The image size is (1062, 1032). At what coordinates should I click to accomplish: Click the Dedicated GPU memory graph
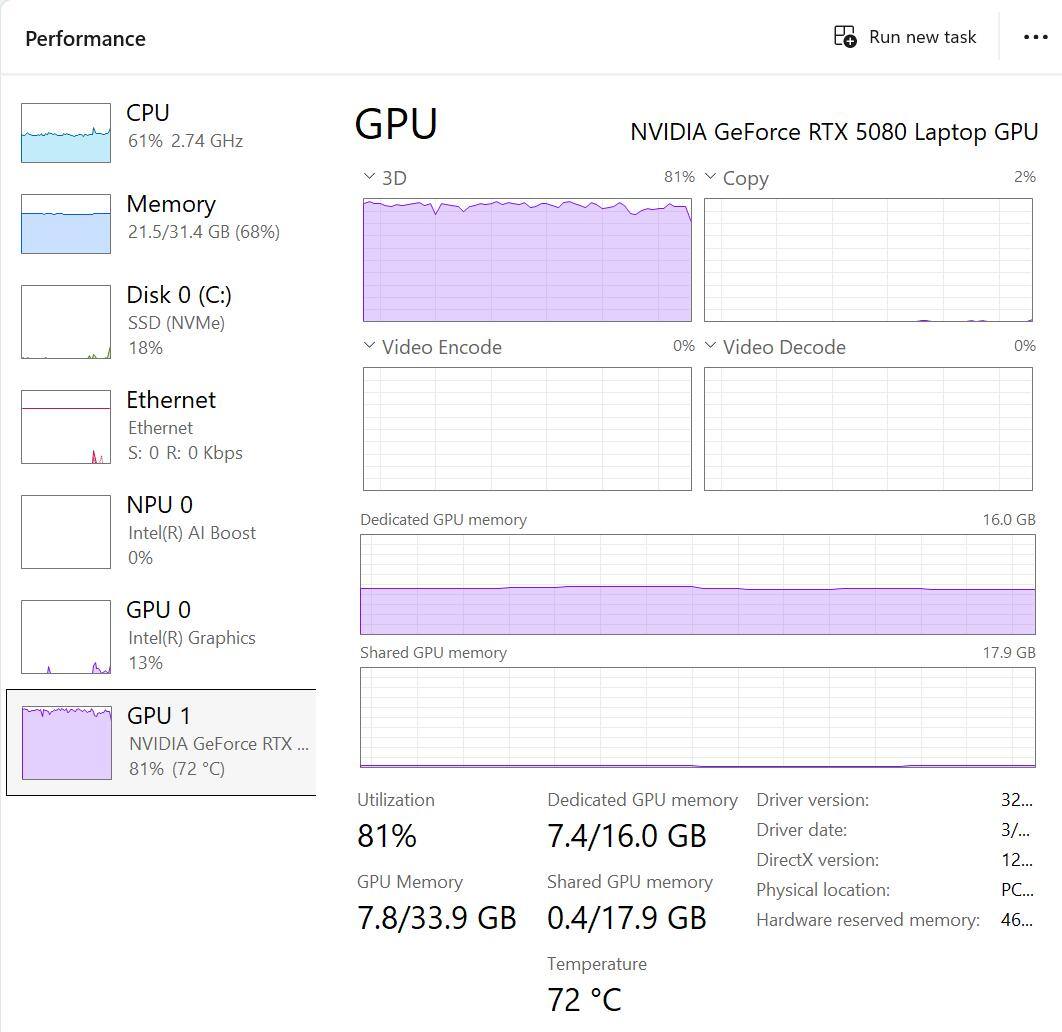[697, 584]
